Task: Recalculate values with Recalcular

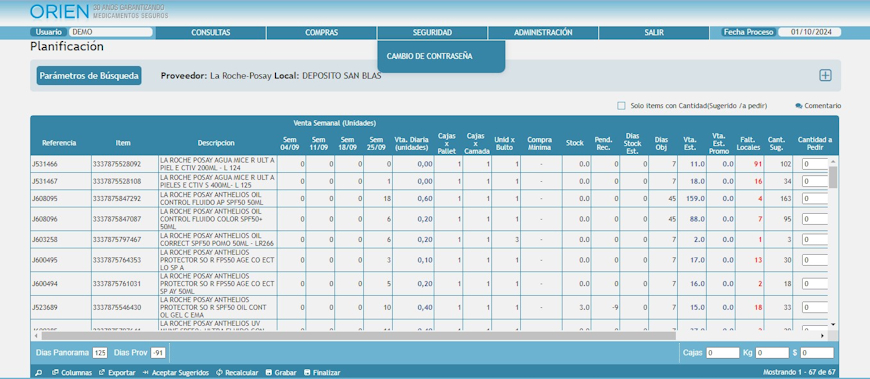Action: [237, 373]
